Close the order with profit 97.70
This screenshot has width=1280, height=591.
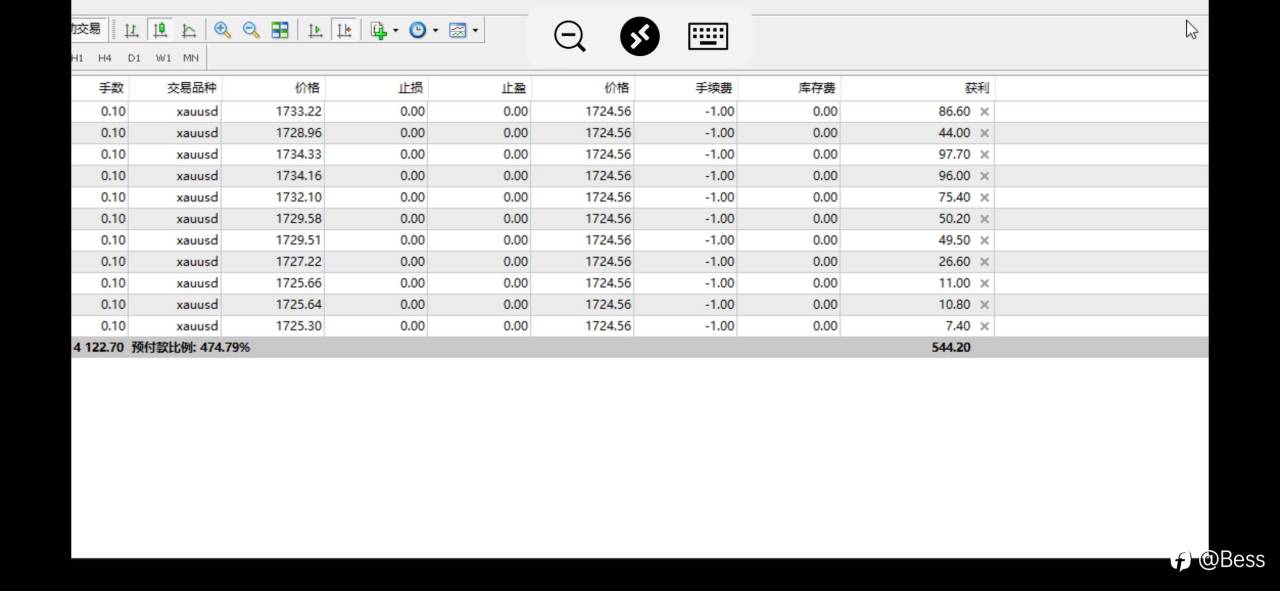[984, 155]
